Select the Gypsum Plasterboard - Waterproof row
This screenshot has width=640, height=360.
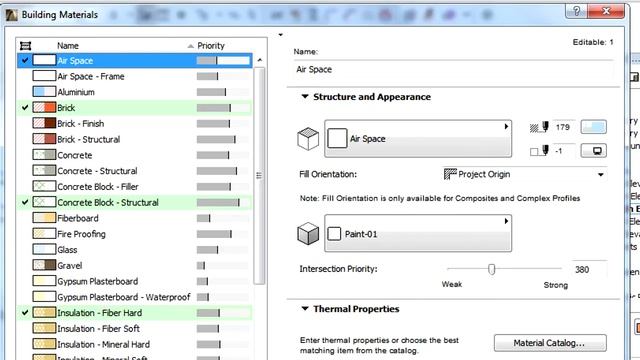pyautogui.click(x=135, y=297)
